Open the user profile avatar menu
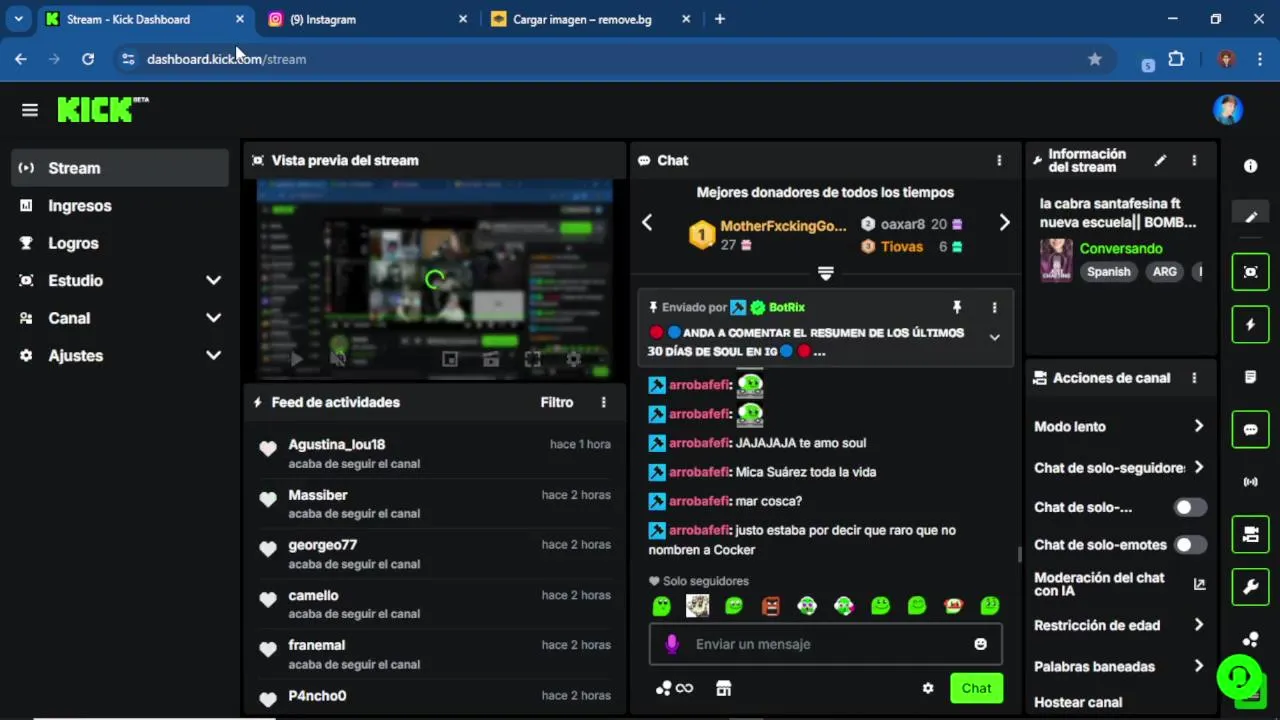The image size is (1280, 720). coord(1228,110)
